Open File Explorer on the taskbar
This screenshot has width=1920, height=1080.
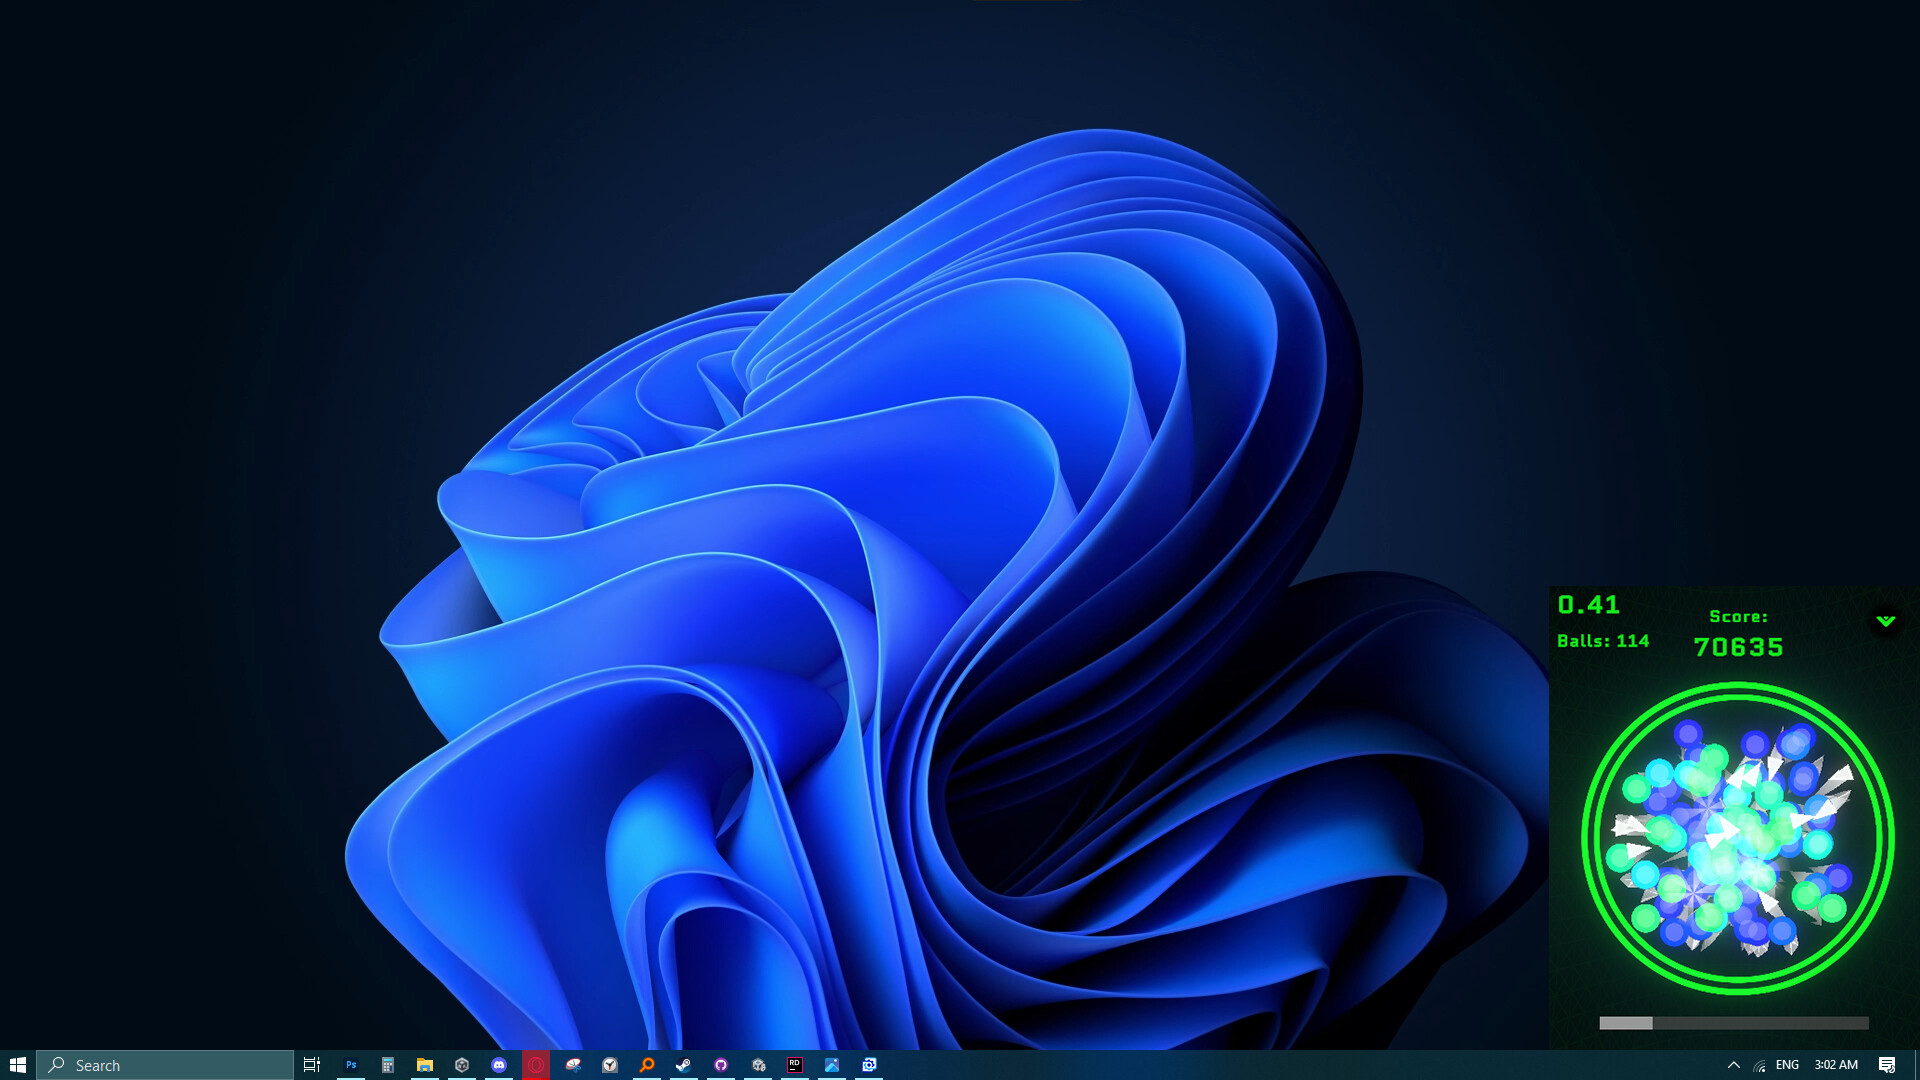pos(425,1065)
